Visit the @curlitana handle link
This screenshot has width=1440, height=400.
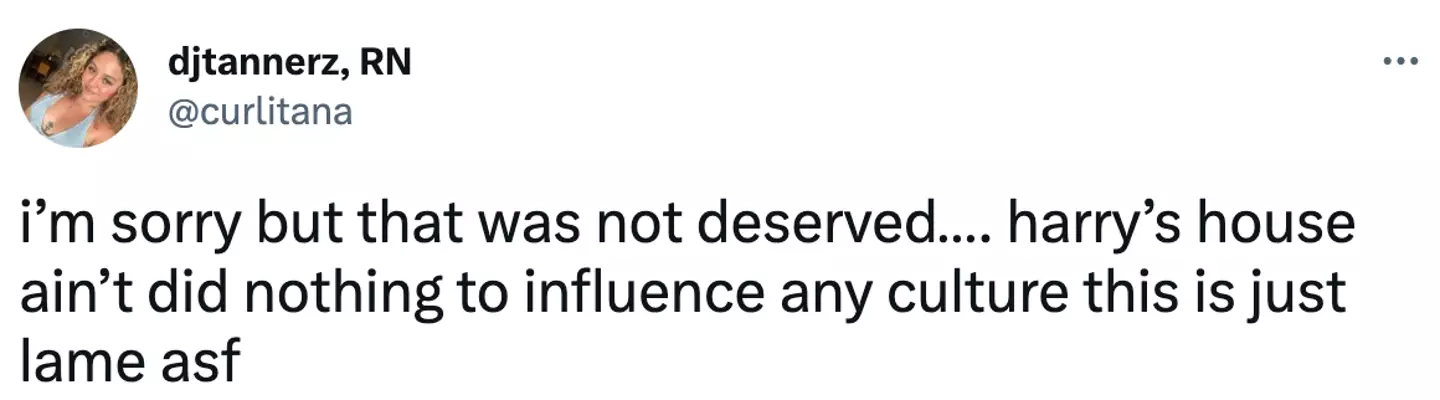coord(263,110)
